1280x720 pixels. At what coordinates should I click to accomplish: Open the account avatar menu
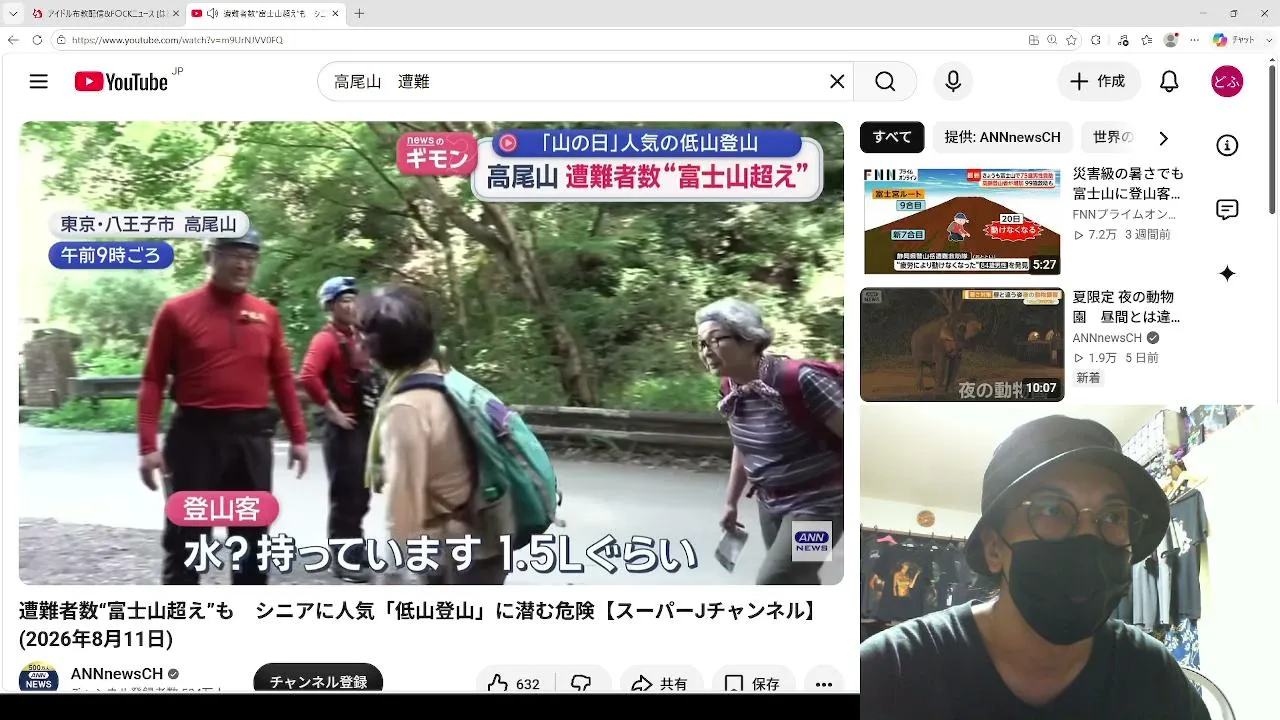click(1227, 82)
